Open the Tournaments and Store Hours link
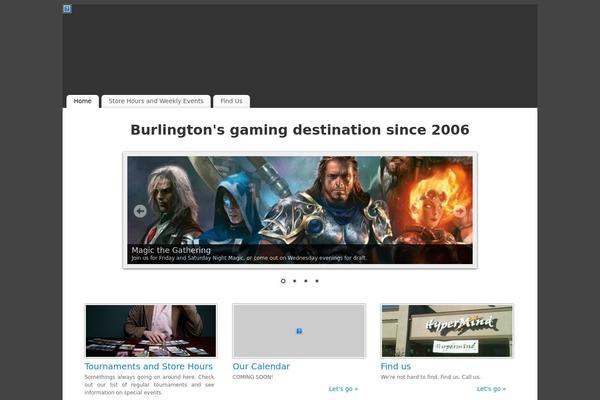Image resolution: width=600 pixels, height=400 pixels. click(x=148, y=366)
